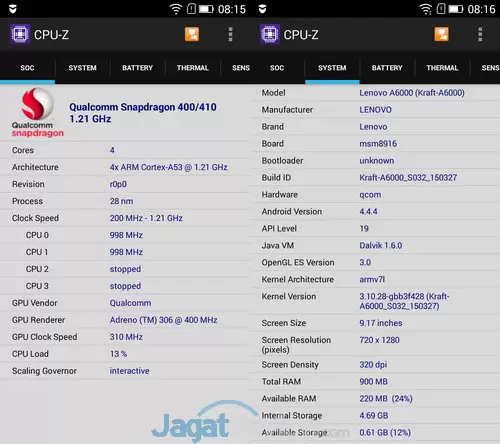Viewport: 500px width, 444px height.
Task: Select the Scaling Governor interactive row
Action: (x=124, y=371)
